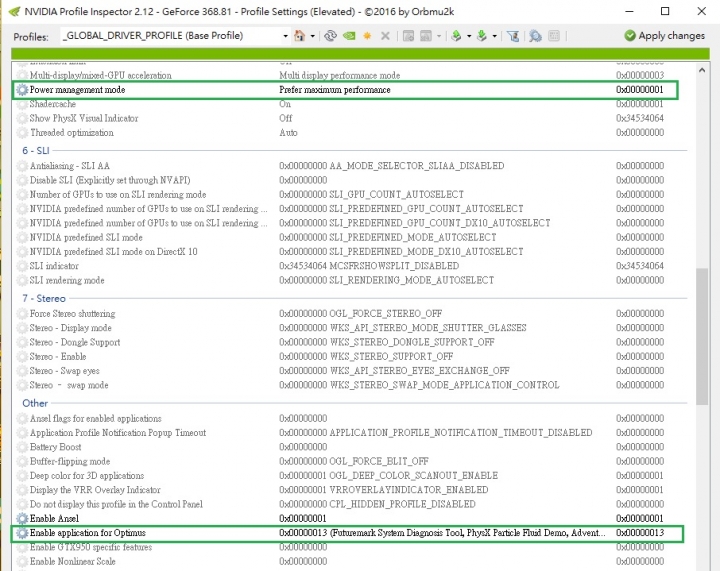
Task: Select 'Enable GTX950 specific features' row
Action: point(349,547)
